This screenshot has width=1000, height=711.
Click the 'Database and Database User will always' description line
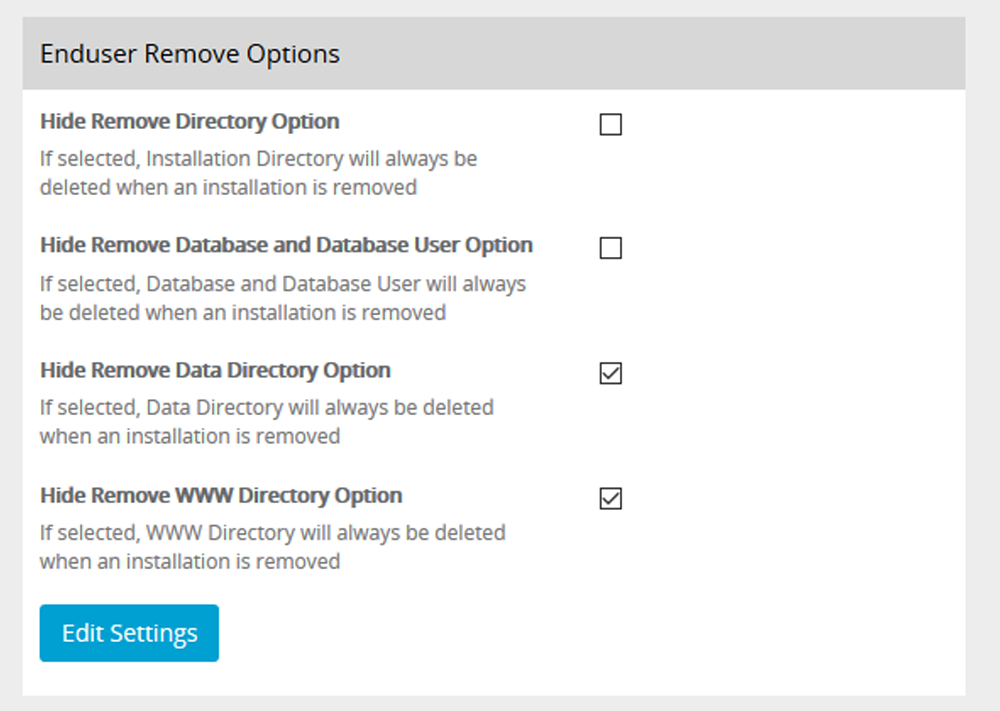[x=283, y=283]
